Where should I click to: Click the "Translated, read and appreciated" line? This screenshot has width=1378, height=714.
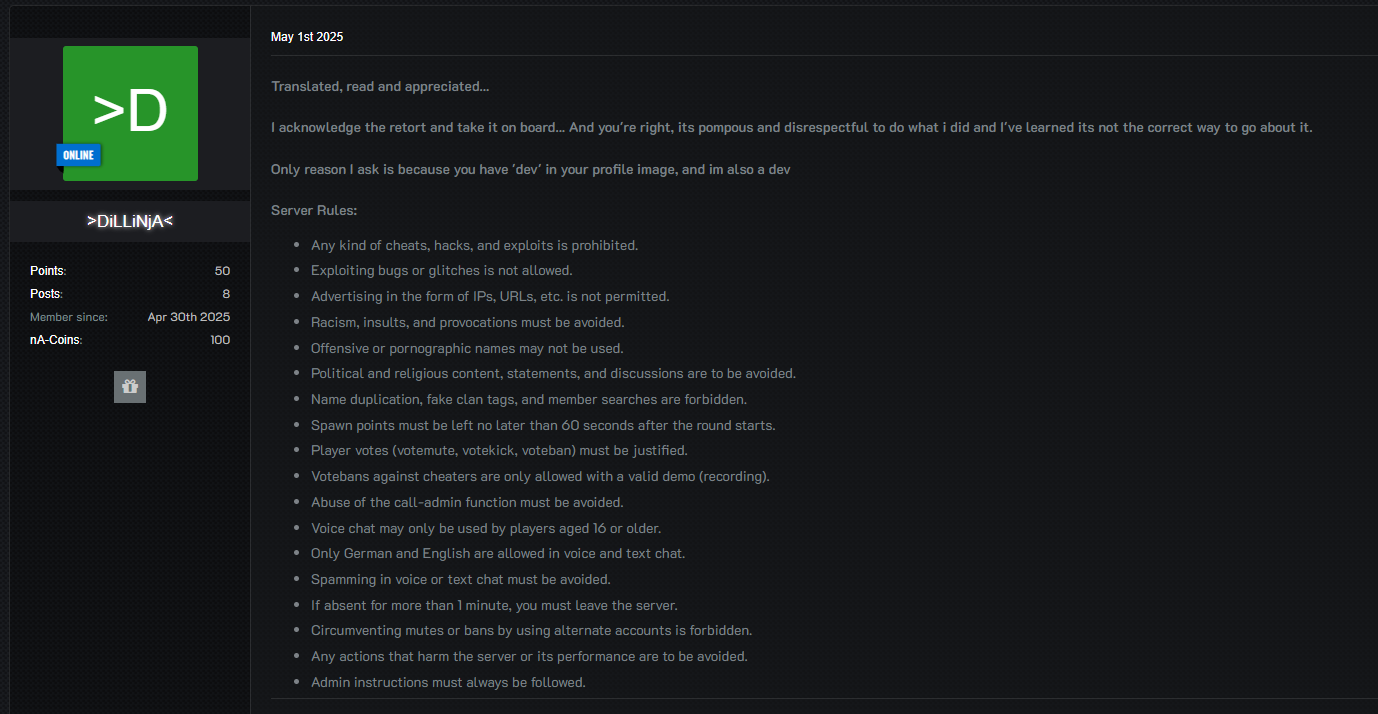pyautogui.click(x=380, y=87)
